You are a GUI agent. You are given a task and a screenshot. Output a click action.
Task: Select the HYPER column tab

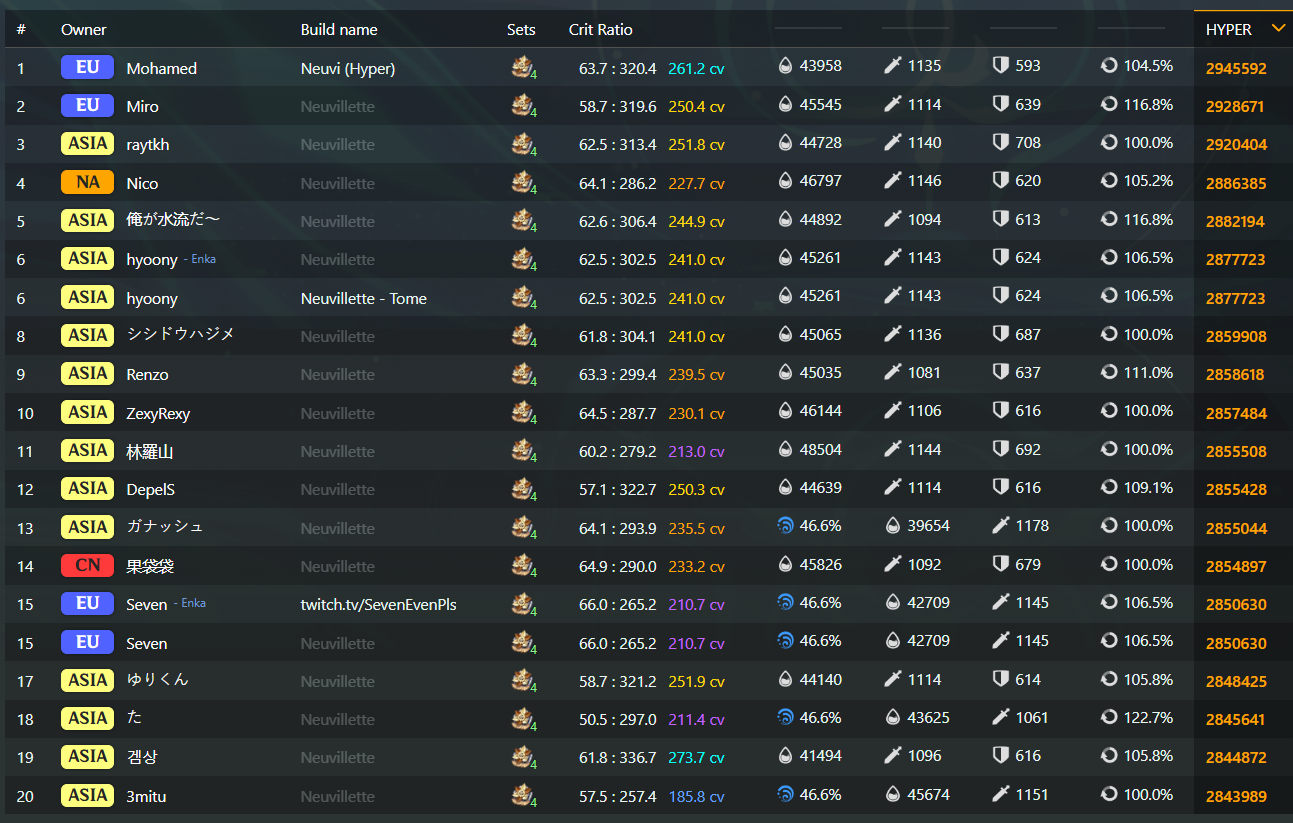1229,30
